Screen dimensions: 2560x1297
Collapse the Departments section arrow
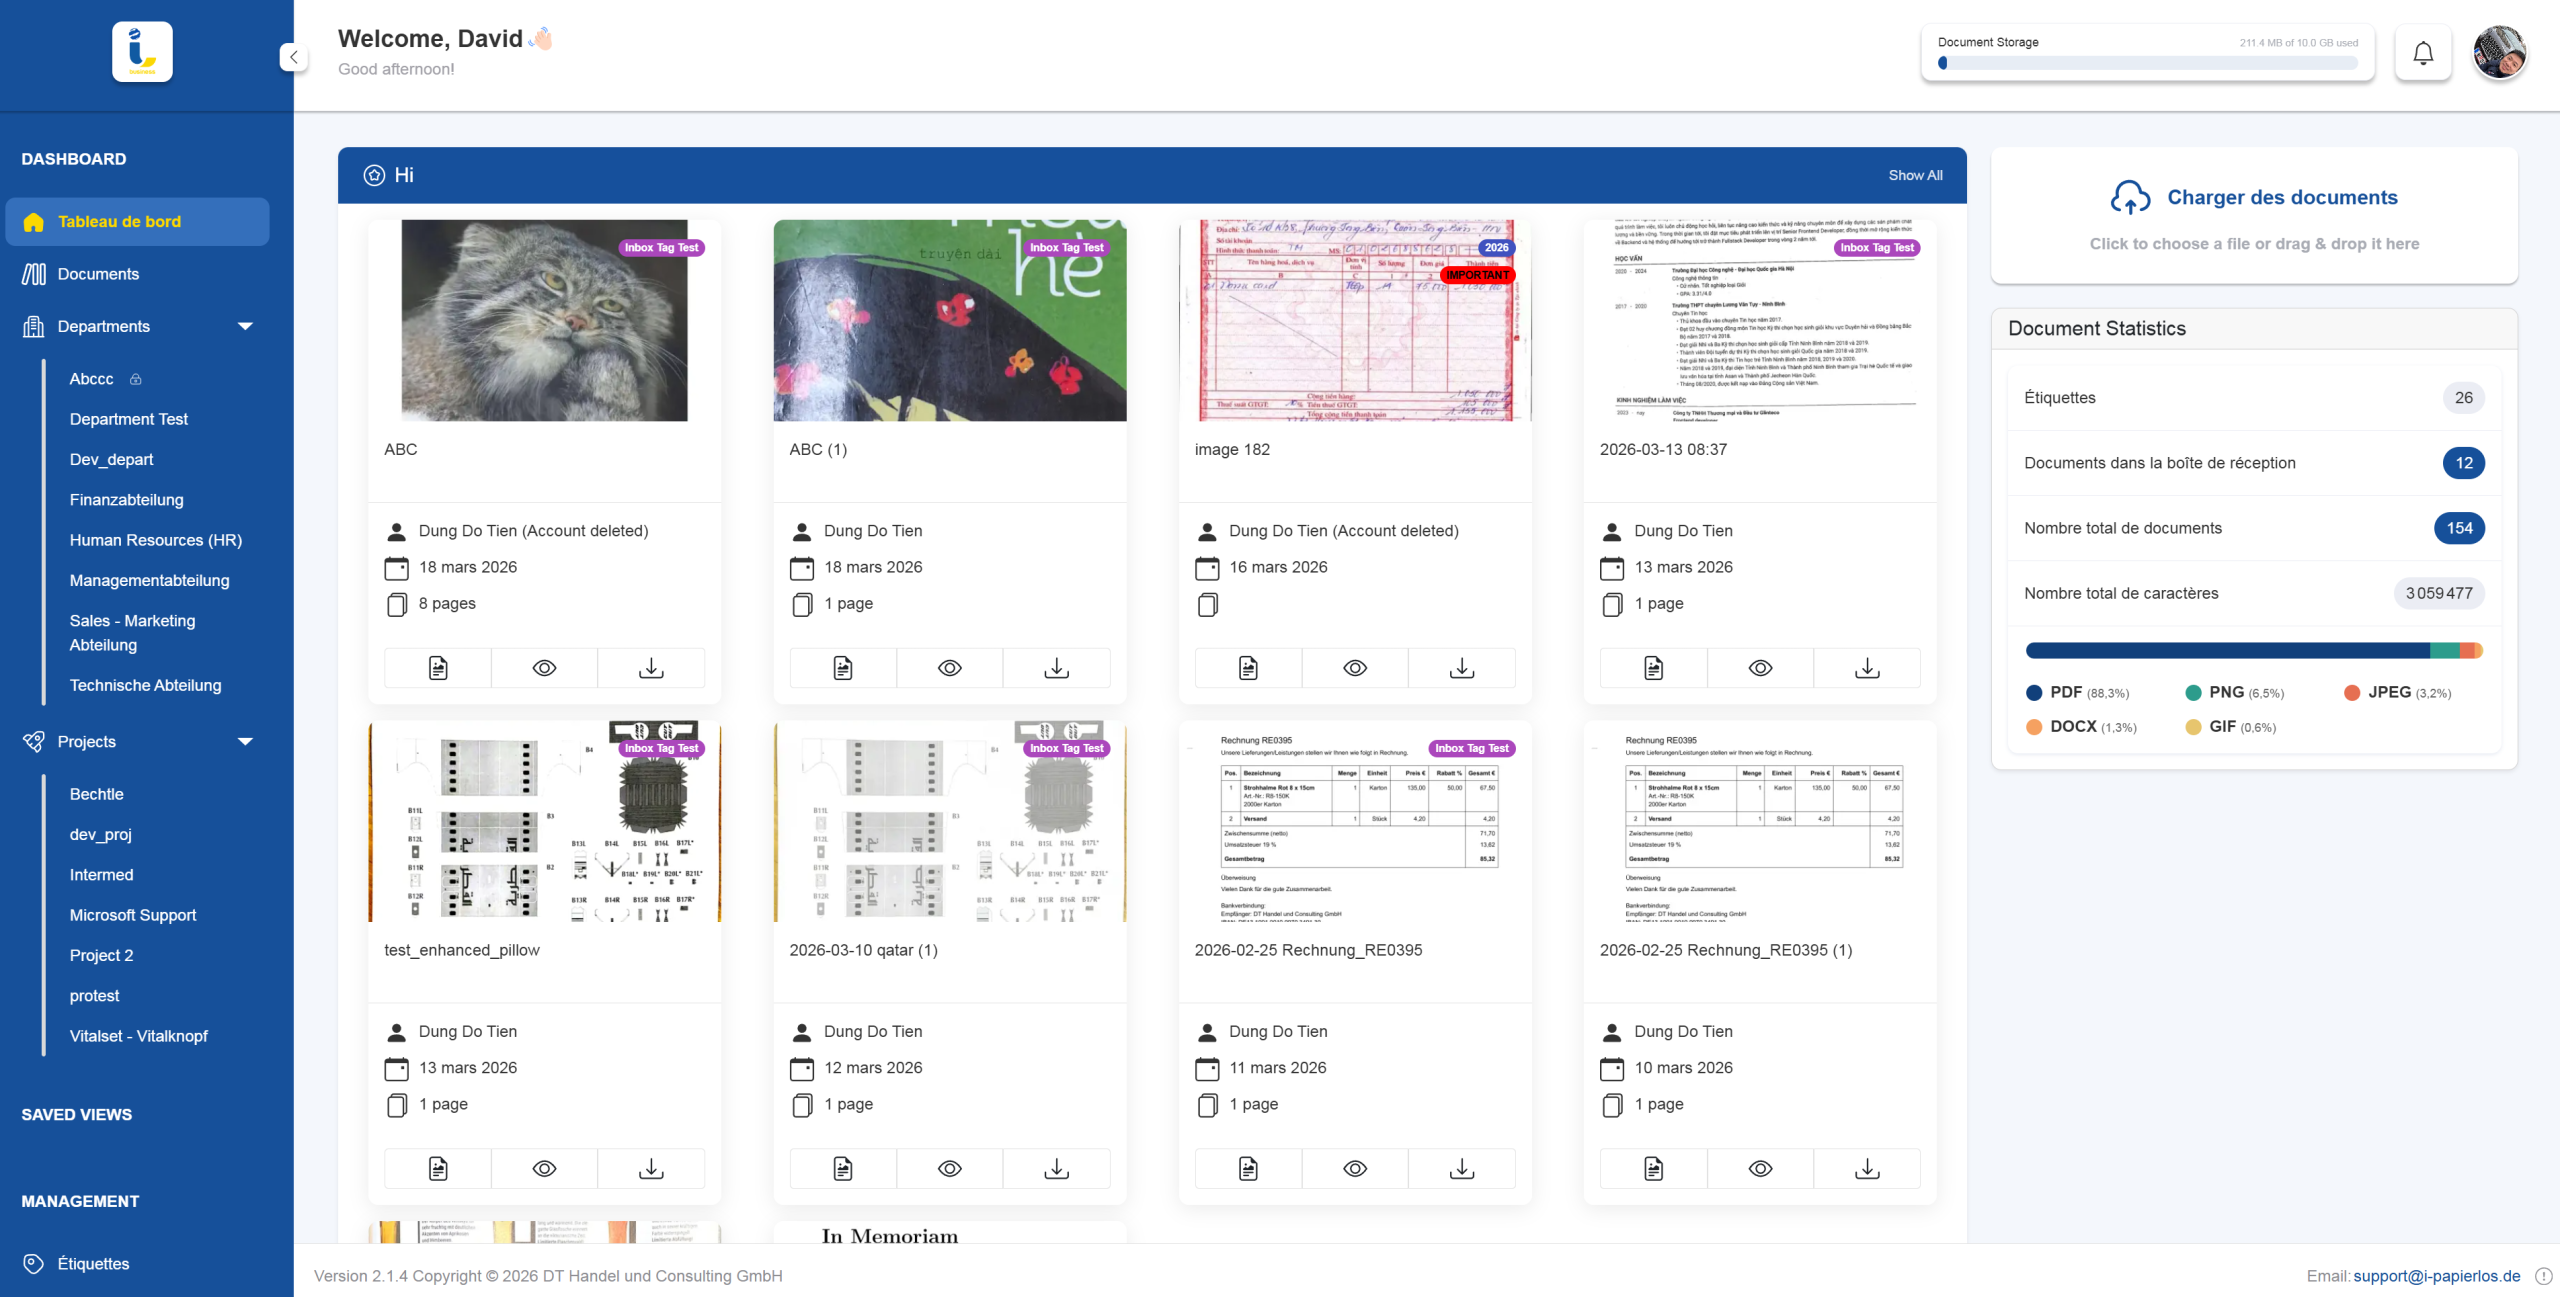[x=245, y=326]
